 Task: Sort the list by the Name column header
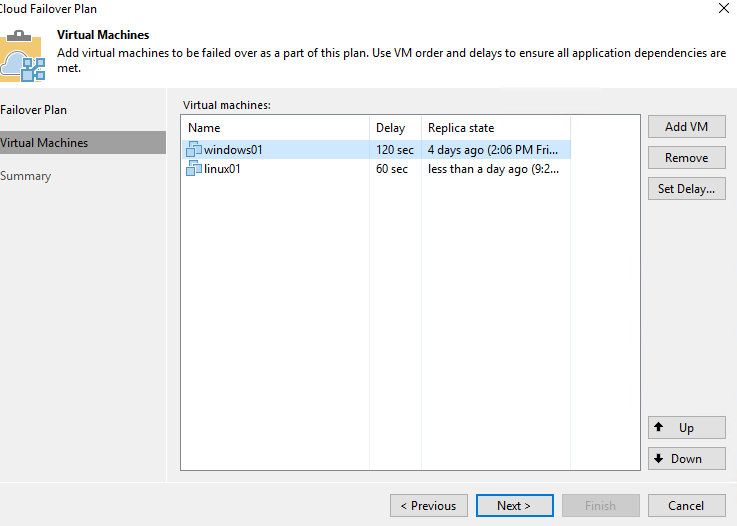pyautogui.click(x=275, y=128)
